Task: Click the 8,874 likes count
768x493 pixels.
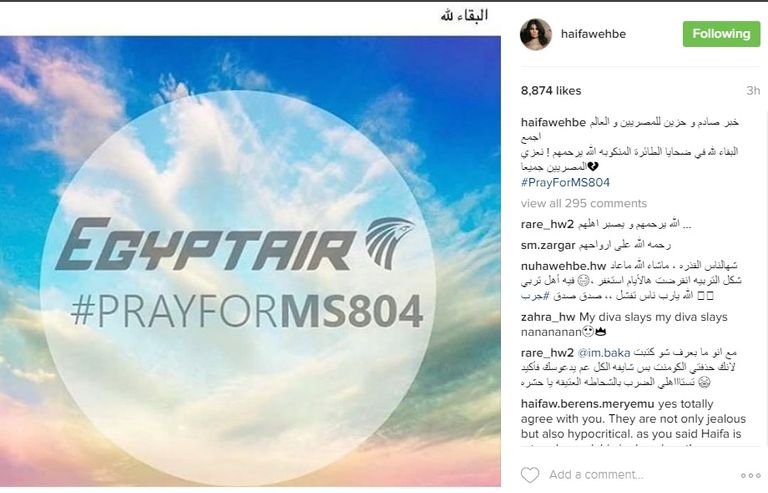Action: point(551,91)
